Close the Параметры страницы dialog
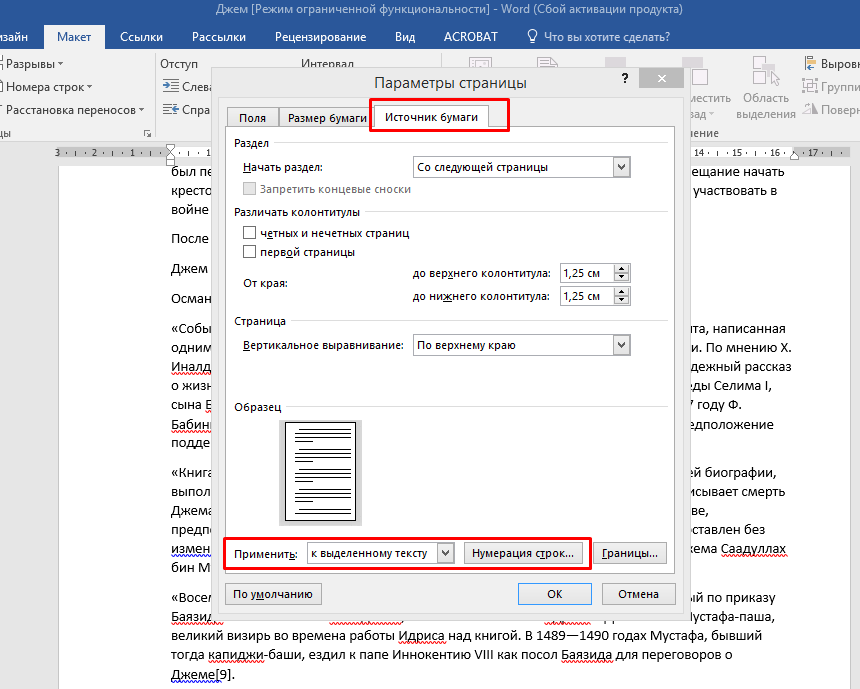Viewport: 860px width, 689px height. (661, 78)
